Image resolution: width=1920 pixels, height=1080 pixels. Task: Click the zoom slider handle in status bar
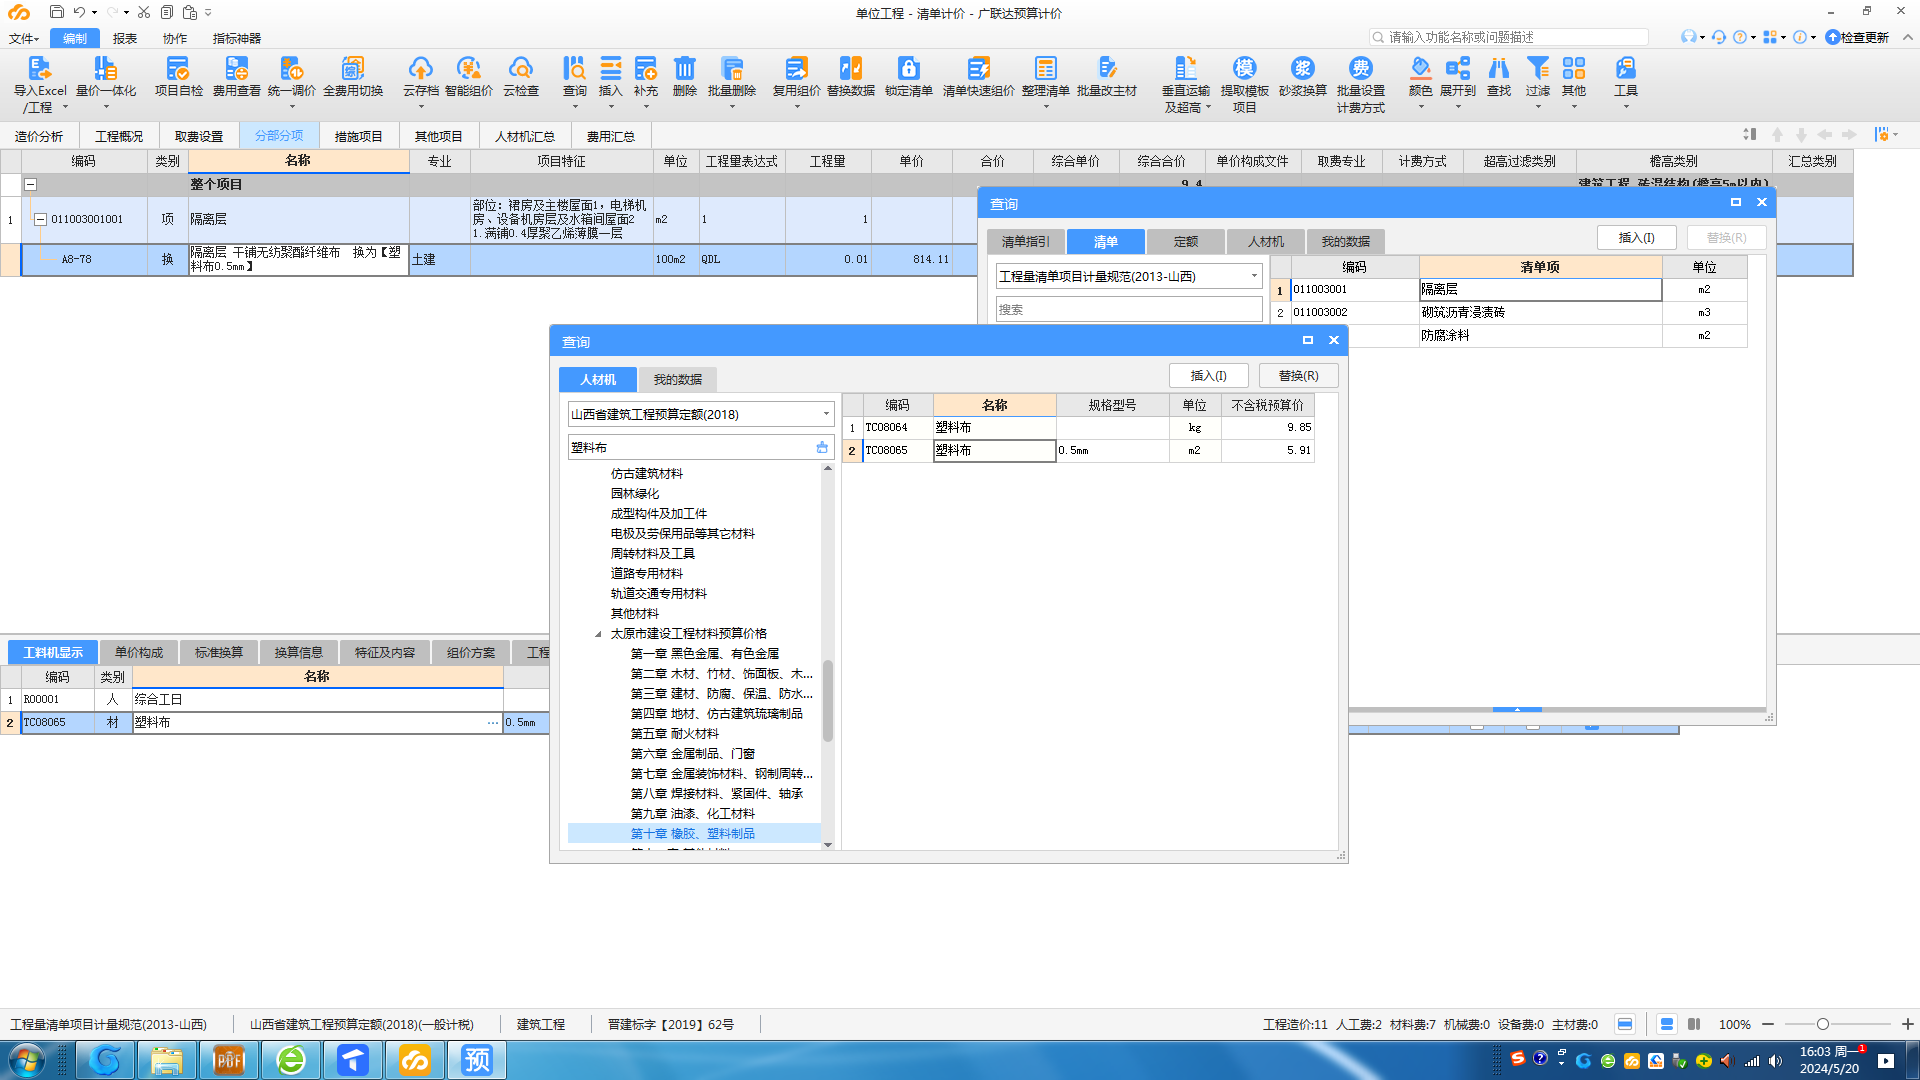click(1822, 1024)
